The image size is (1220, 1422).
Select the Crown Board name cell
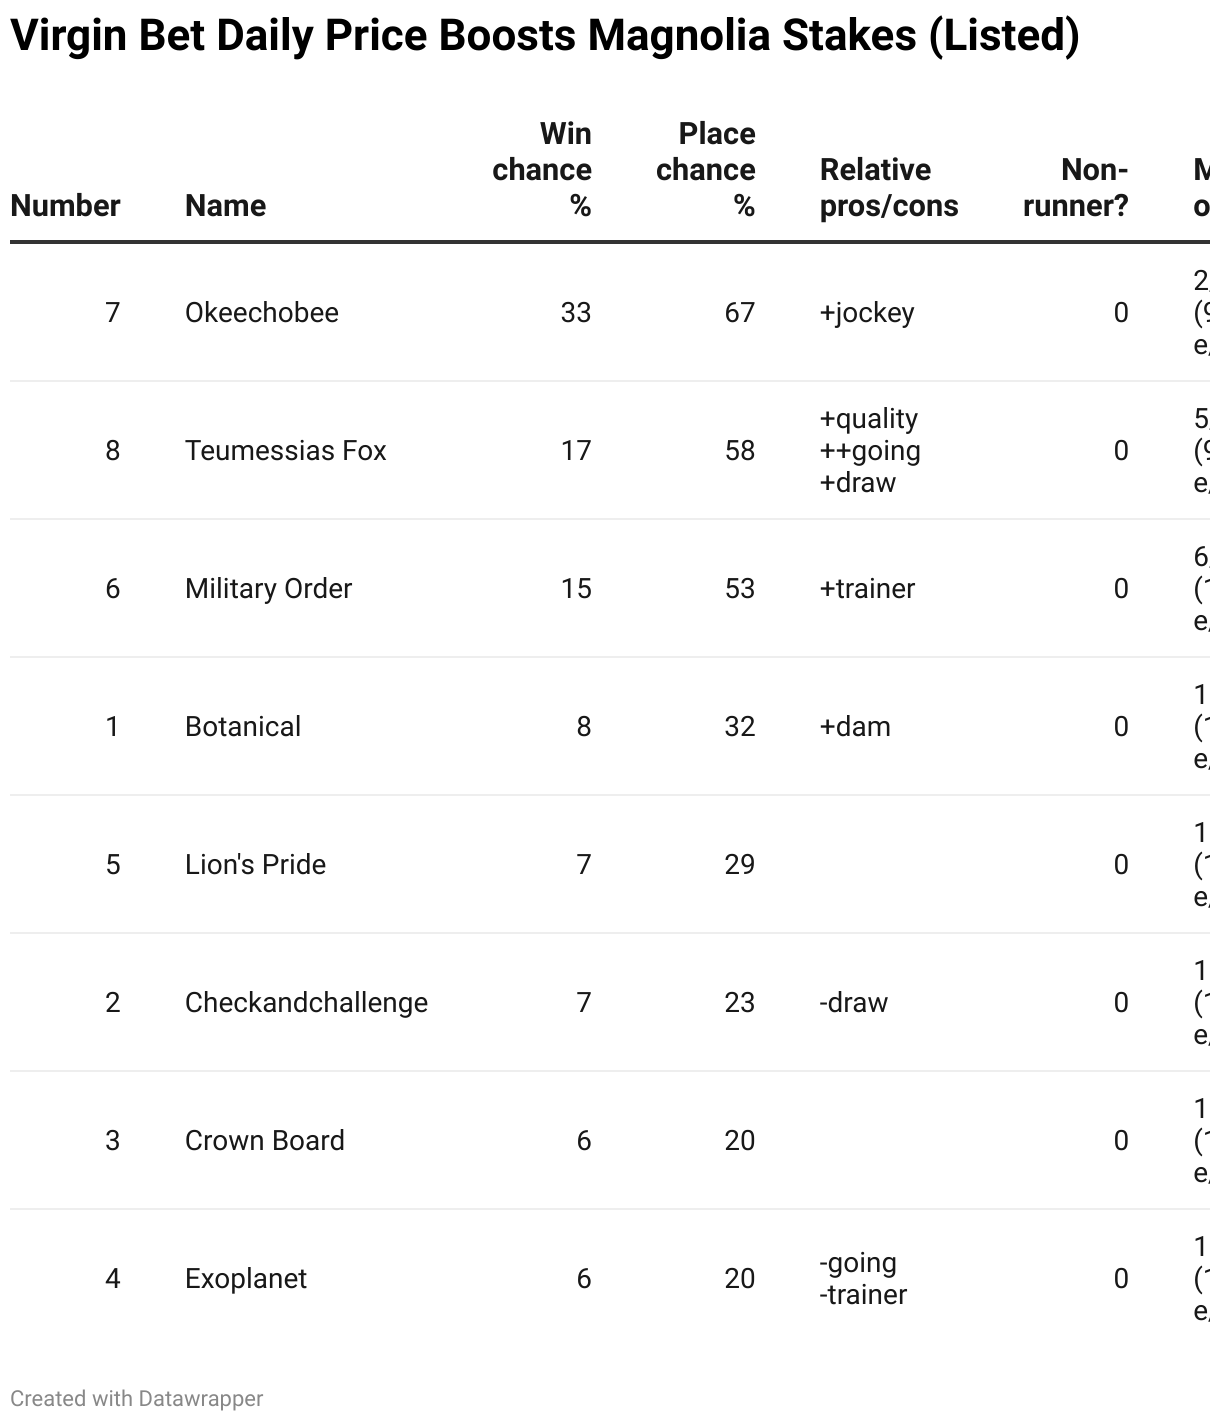click(264, 1141)
